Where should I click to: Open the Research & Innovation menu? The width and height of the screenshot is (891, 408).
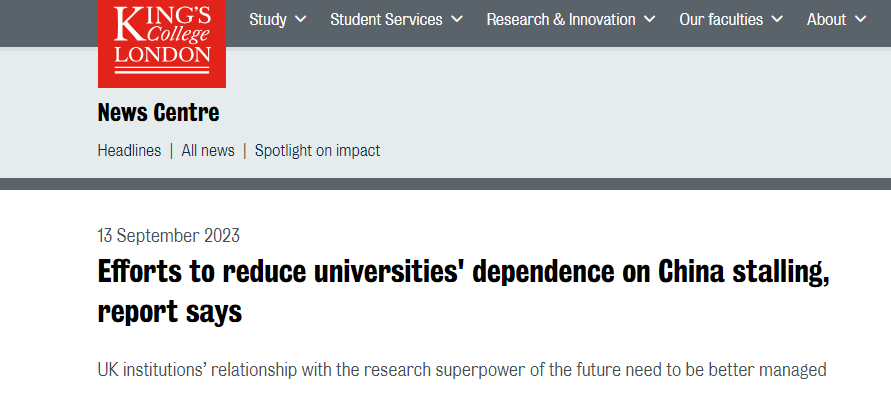[560, 20]
